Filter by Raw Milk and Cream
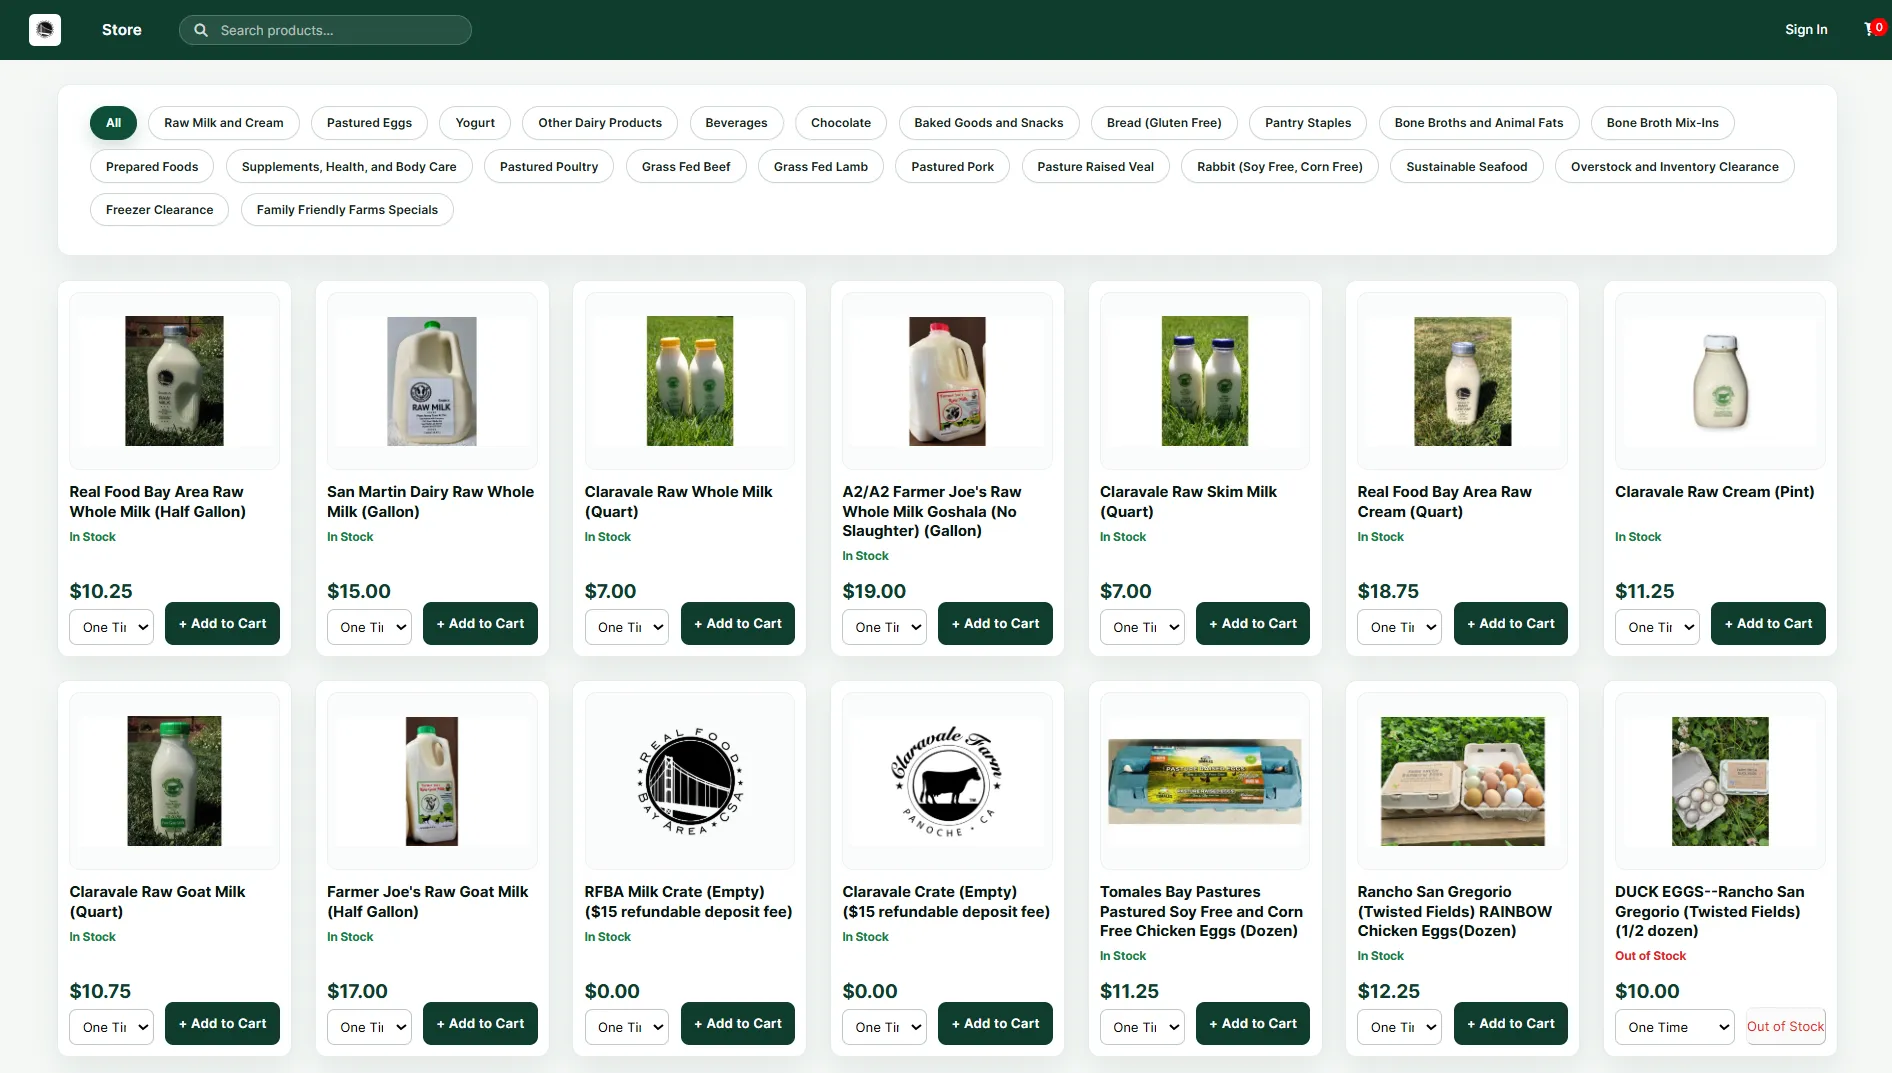 pyautogui.click(x=224, y=123)
